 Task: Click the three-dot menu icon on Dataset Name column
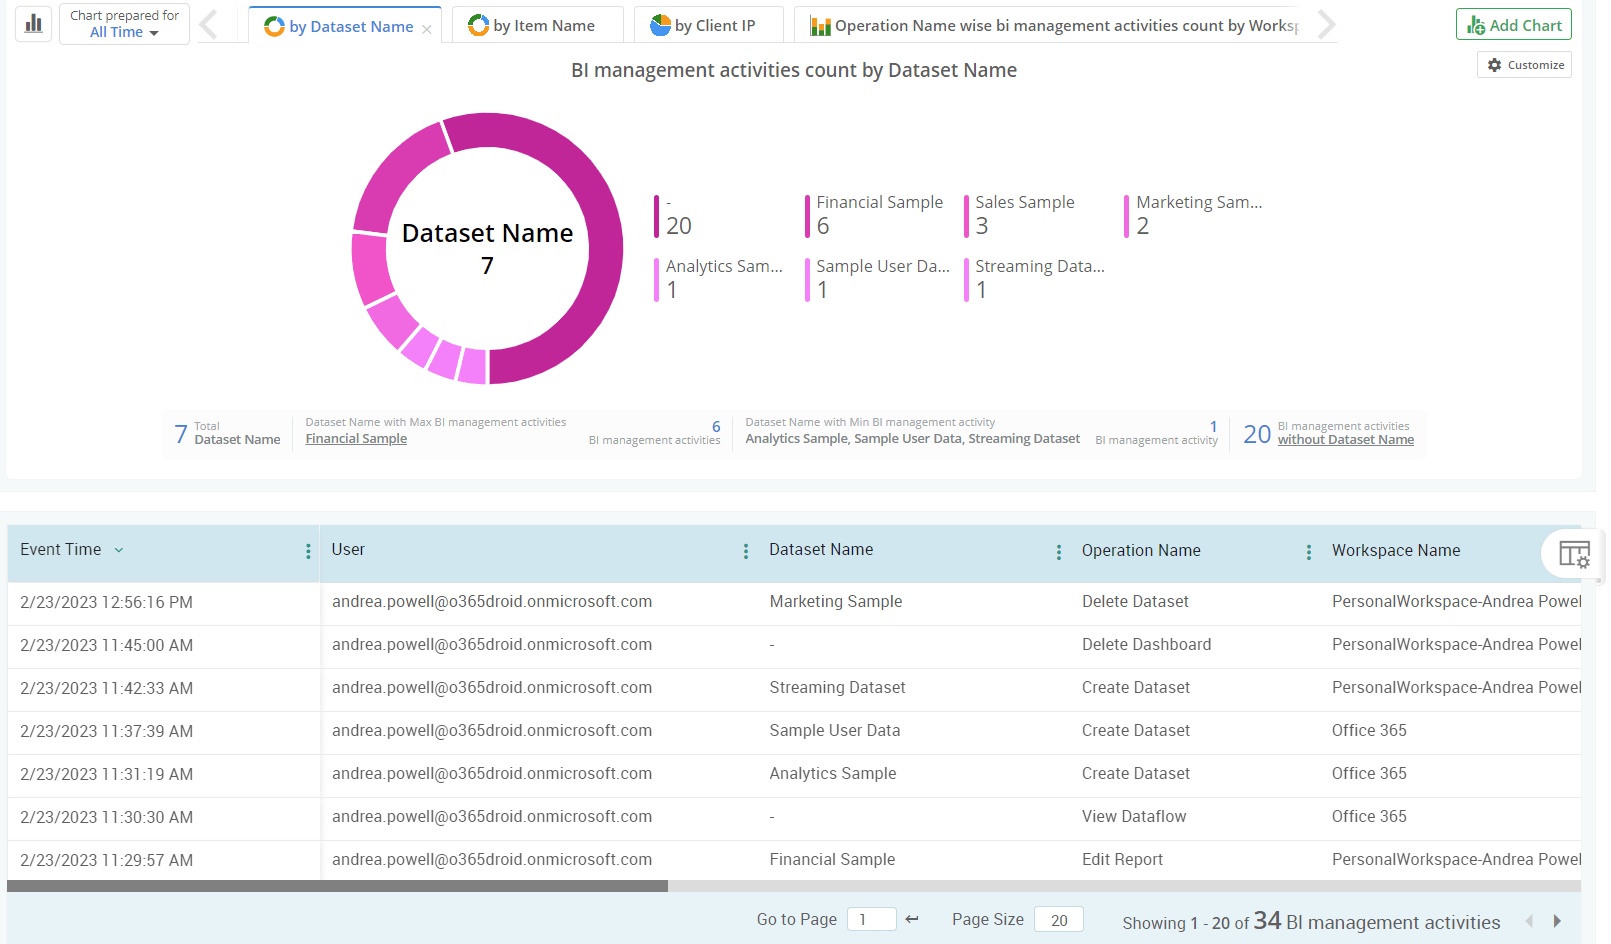[x=1058, y=551]
